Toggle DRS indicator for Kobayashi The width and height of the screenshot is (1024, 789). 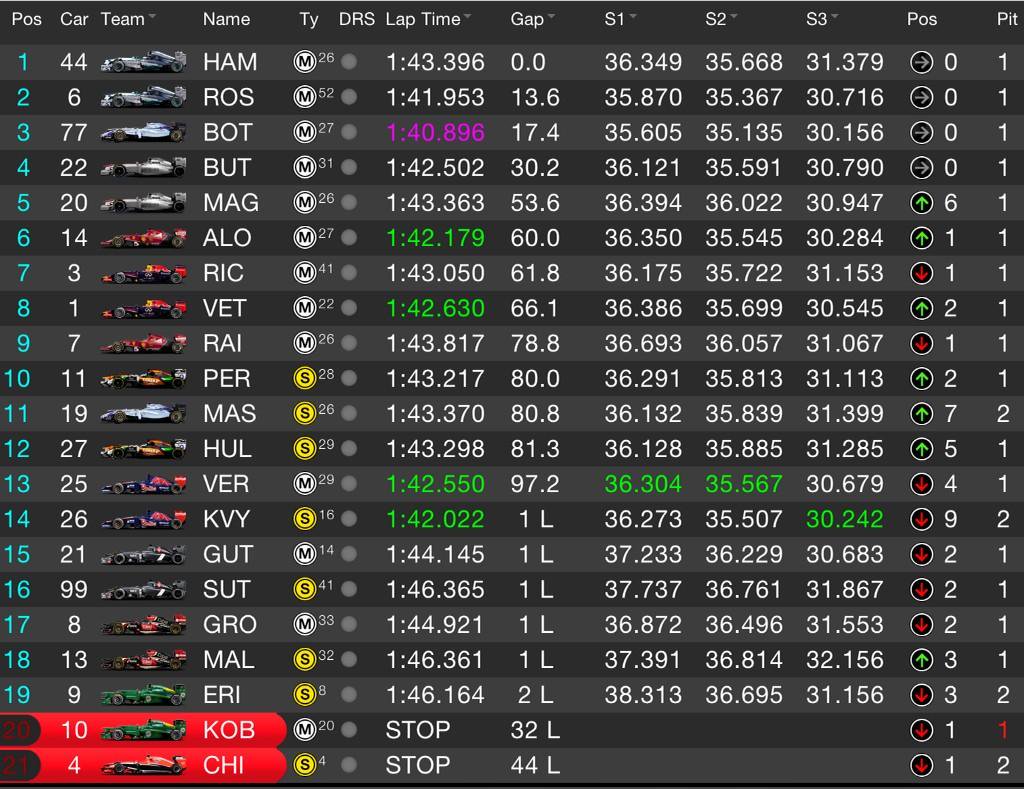click(x=349, y=730)
